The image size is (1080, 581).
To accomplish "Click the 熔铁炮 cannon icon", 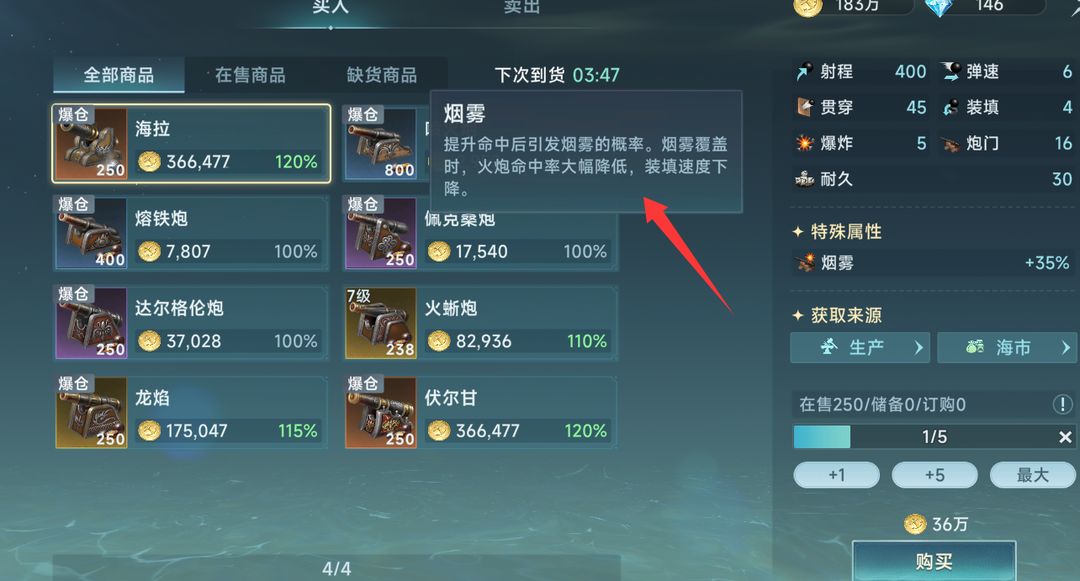I will 91,233.
